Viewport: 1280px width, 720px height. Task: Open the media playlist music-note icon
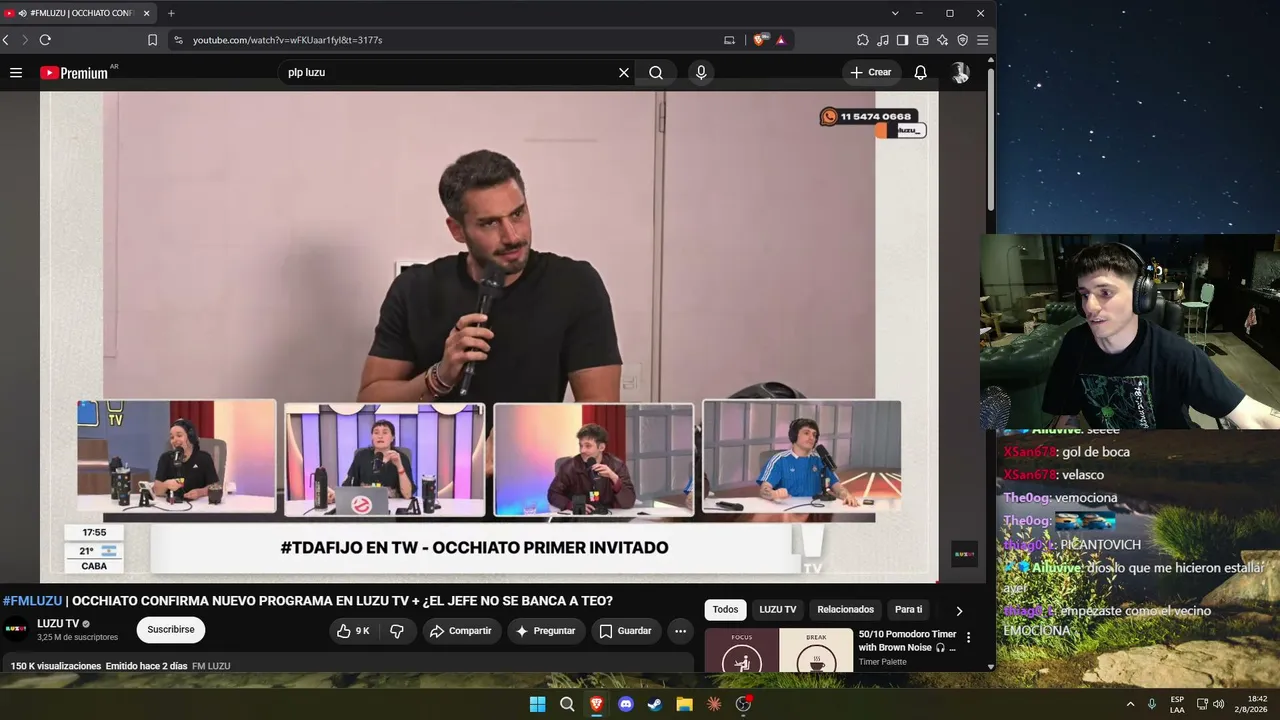[x=883, y=40]
